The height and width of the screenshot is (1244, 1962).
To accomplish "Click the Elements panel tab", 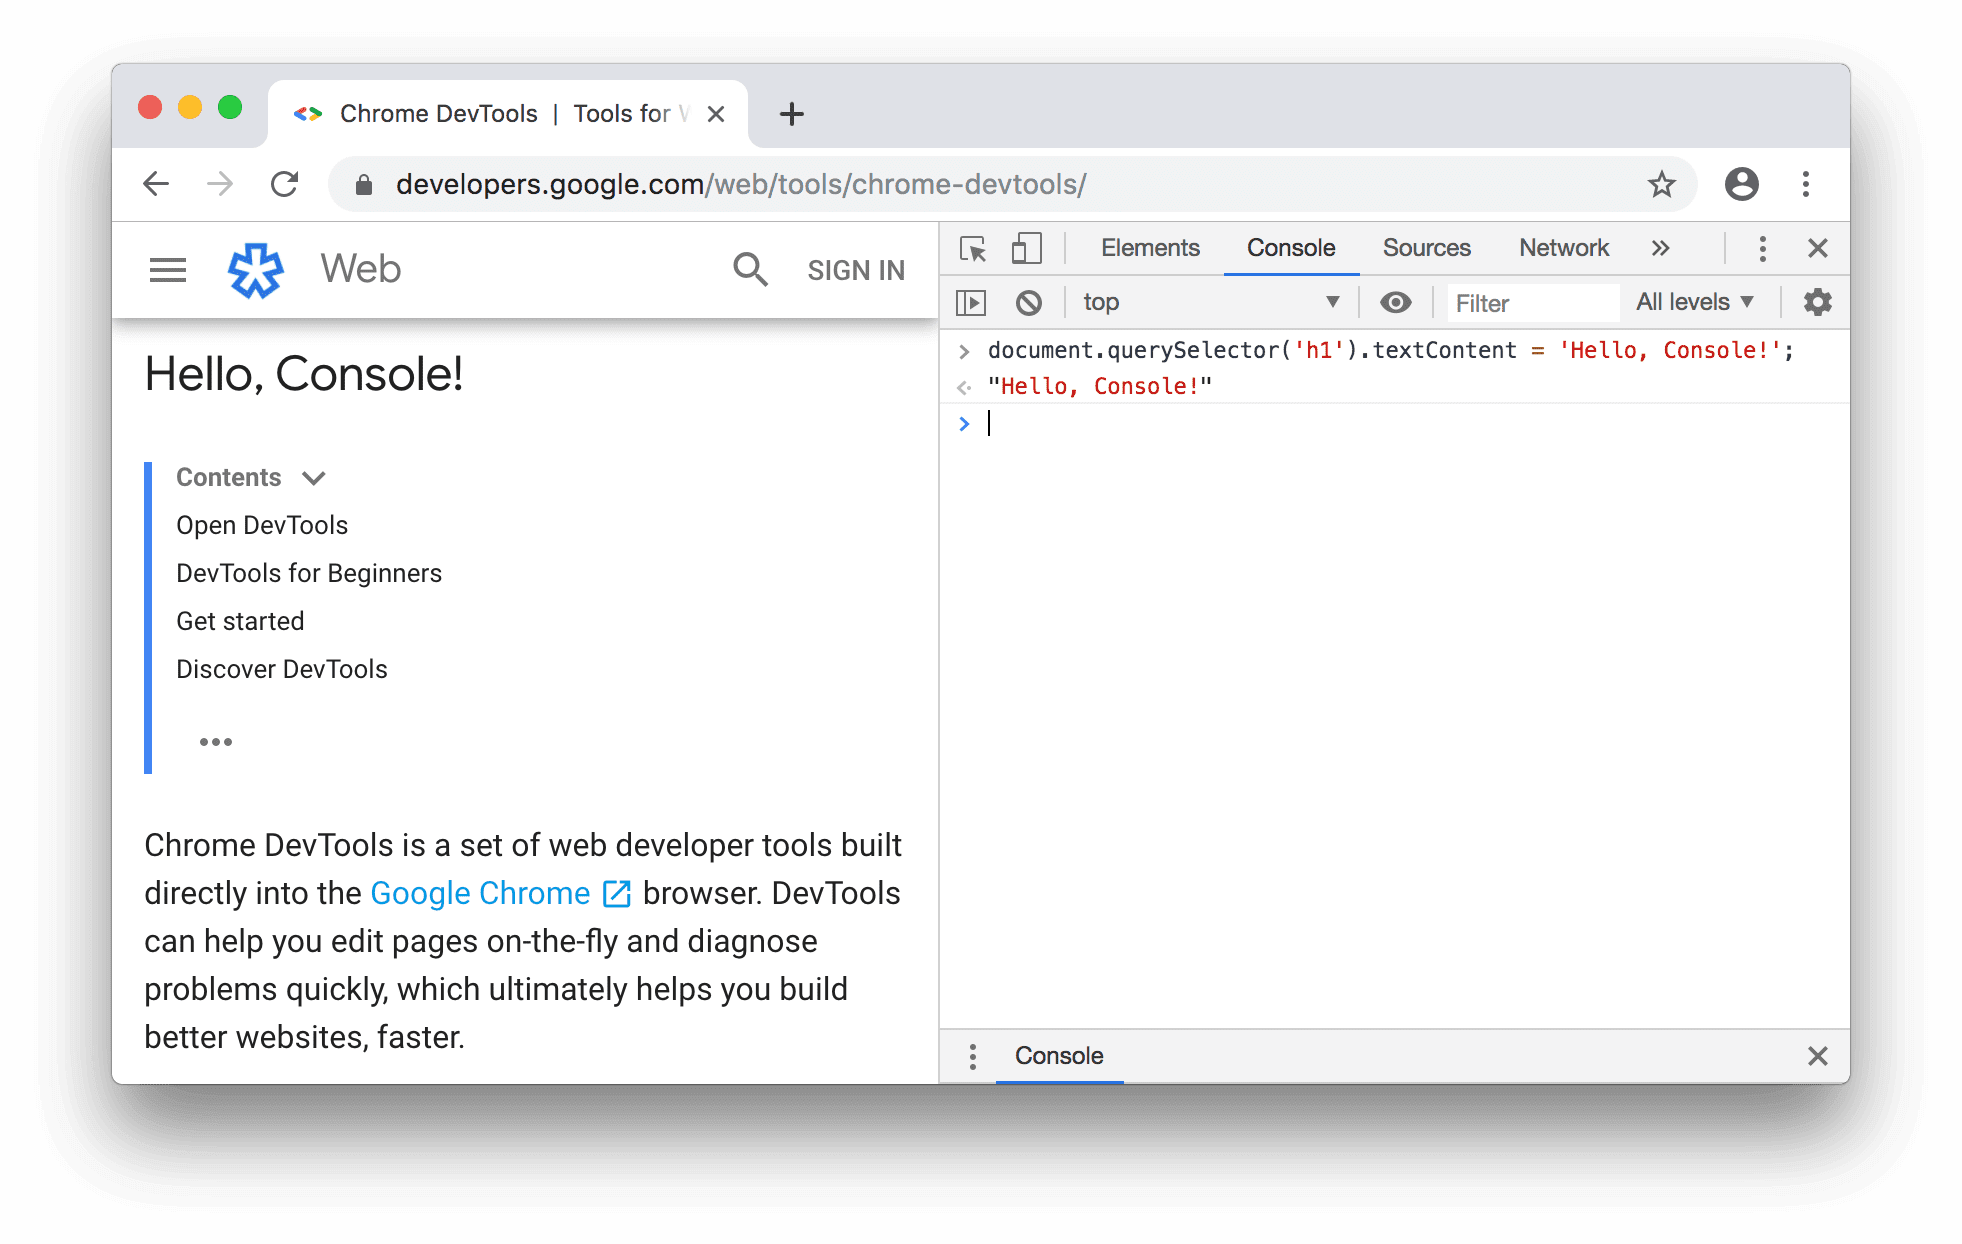I will (x=1153, y=246).
